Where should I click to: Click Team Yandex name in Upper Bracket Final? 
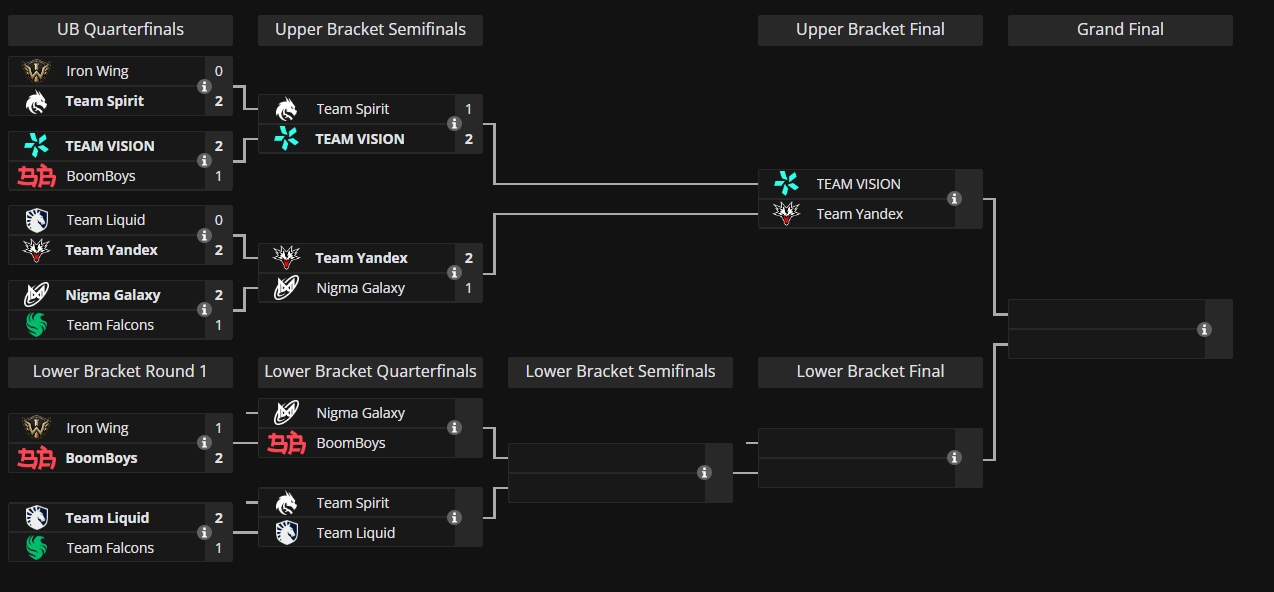click(860, 214)
